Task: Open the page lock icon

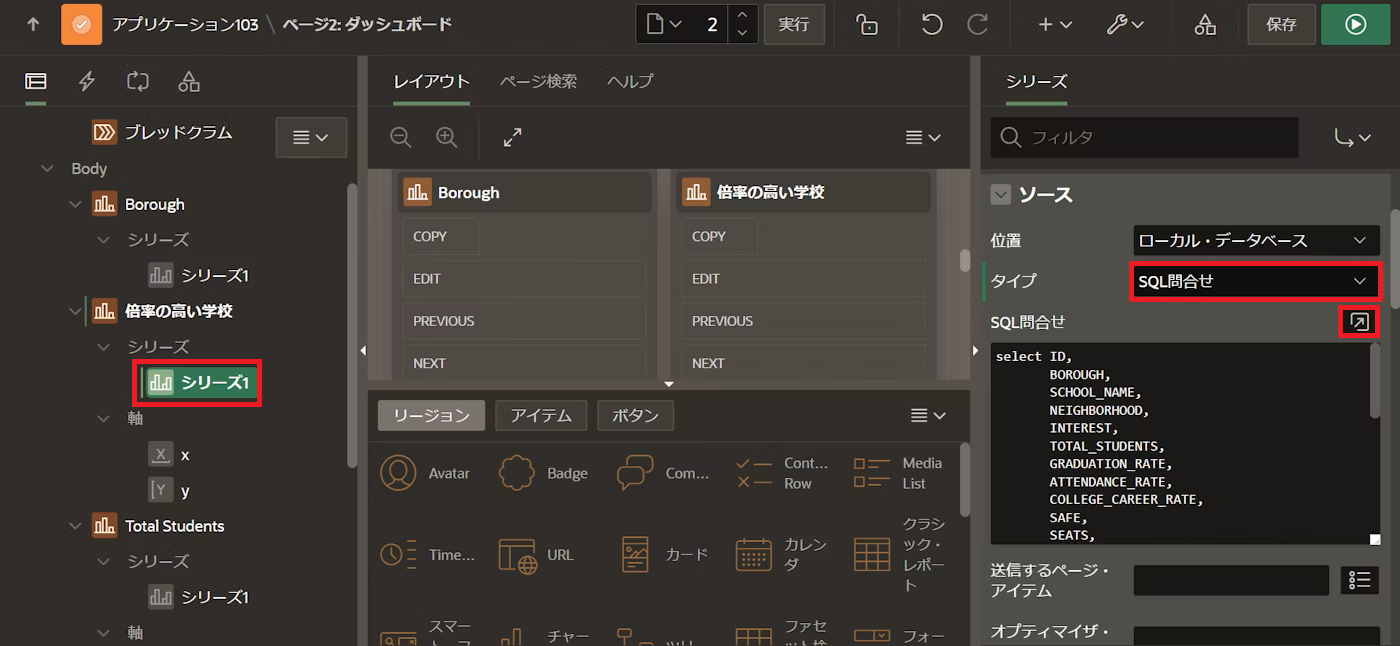Action: (x=867, y=24)
